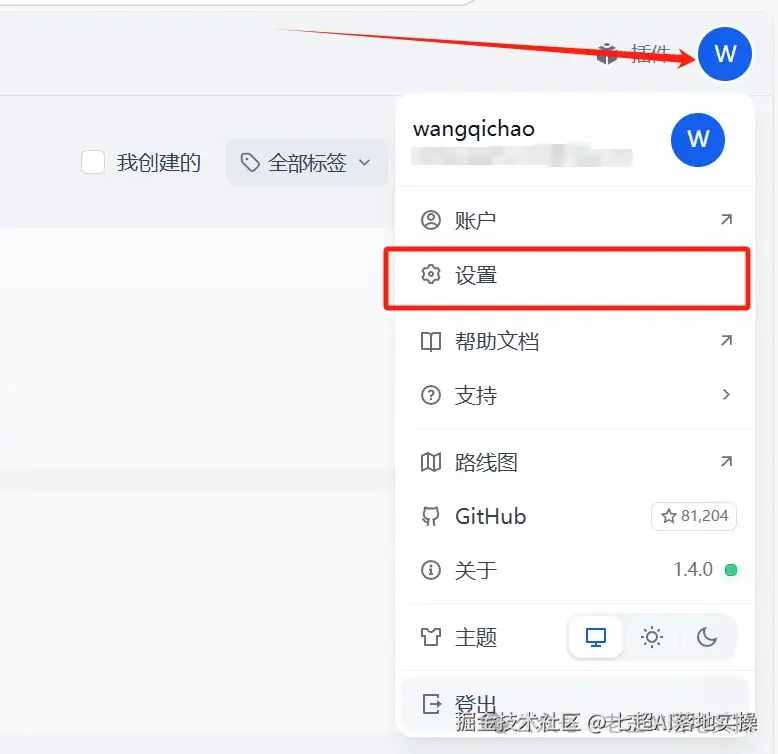Image resolution: width=778 pixels, height=754 pixels.
Task: Switch to dark moon theme
Action: tap(707, 637)
